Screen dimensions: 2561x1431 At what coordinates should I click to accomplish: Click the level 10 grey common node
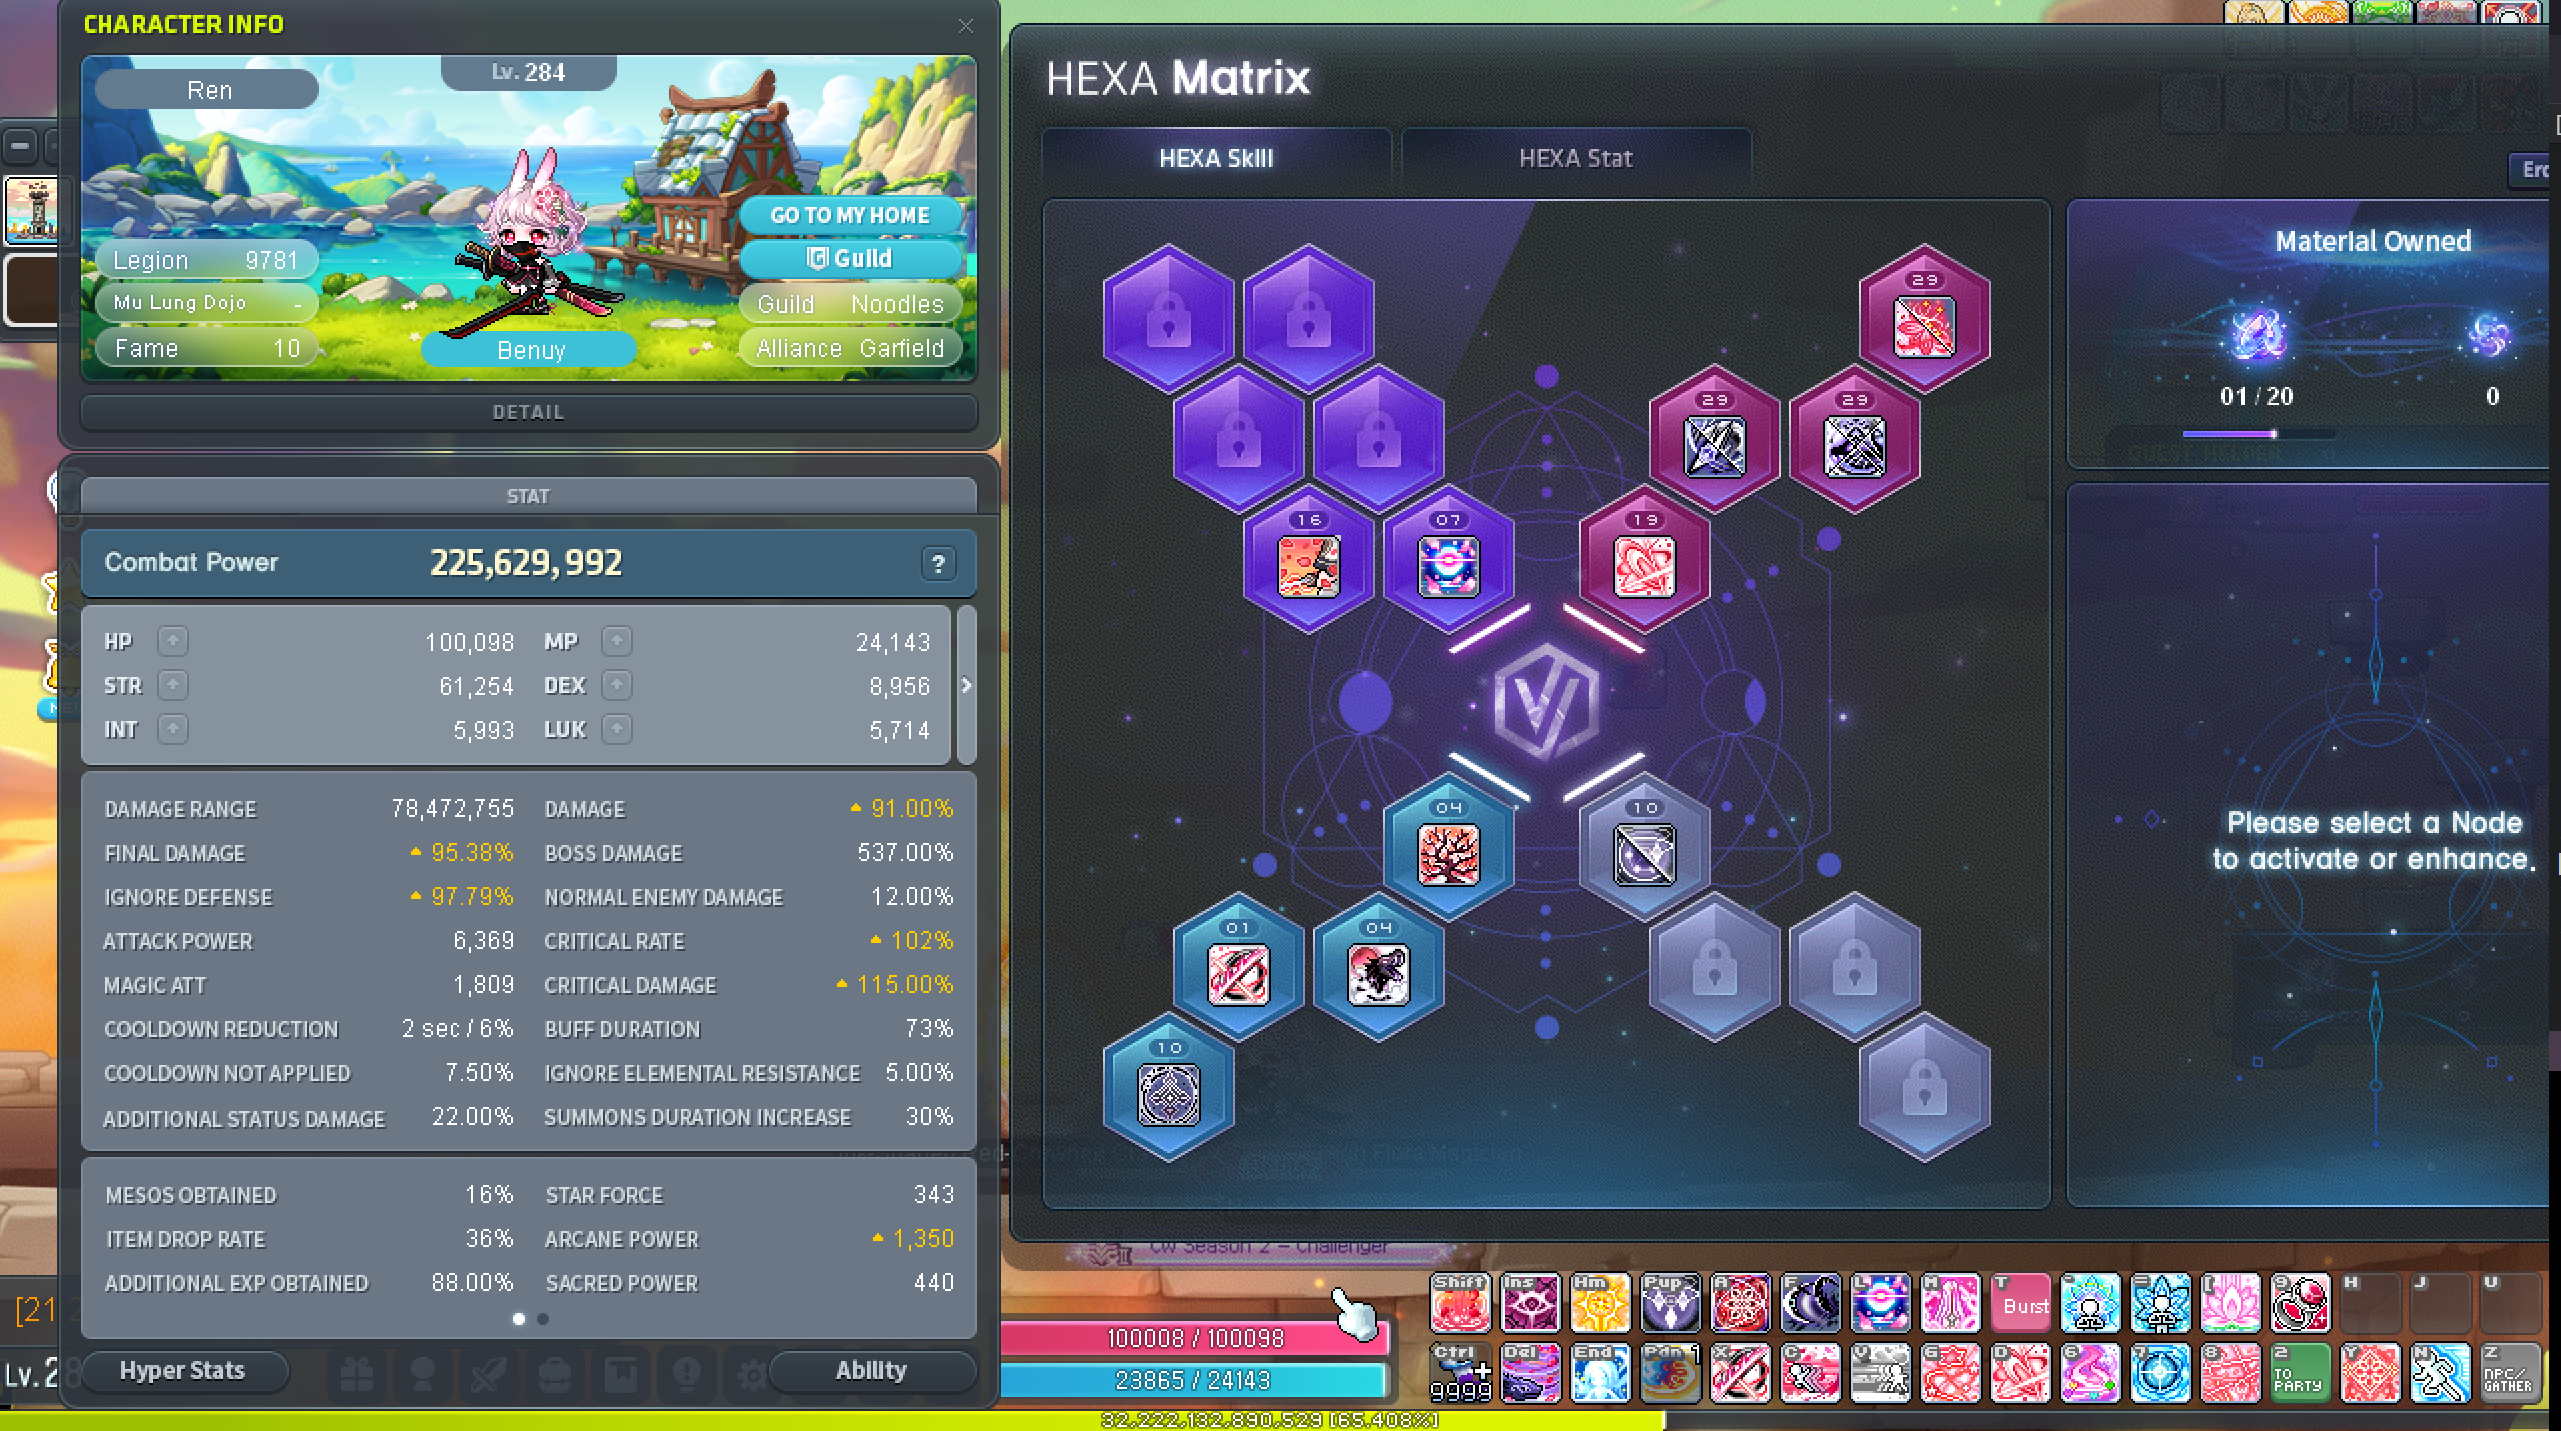(1644, 851)
